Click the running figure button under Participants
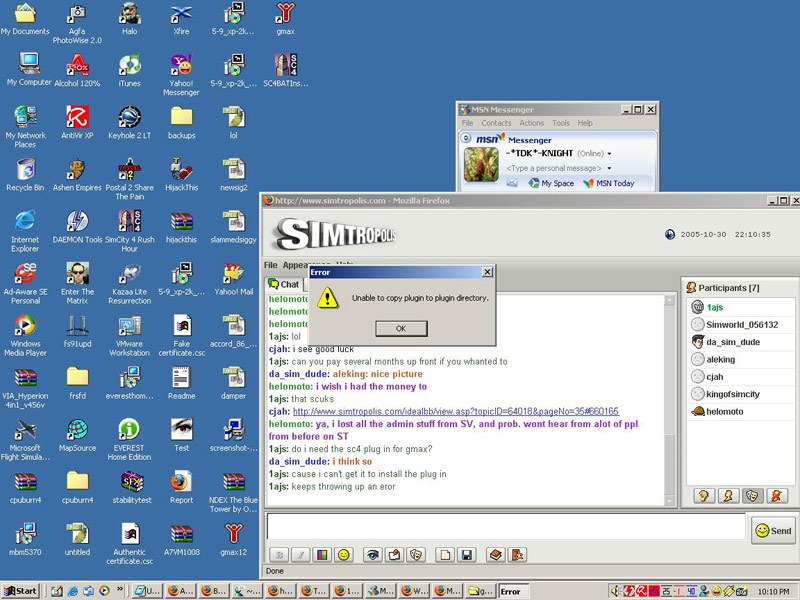Image resolution: width=800 pixels, height=600 pixels. [777, 495]
